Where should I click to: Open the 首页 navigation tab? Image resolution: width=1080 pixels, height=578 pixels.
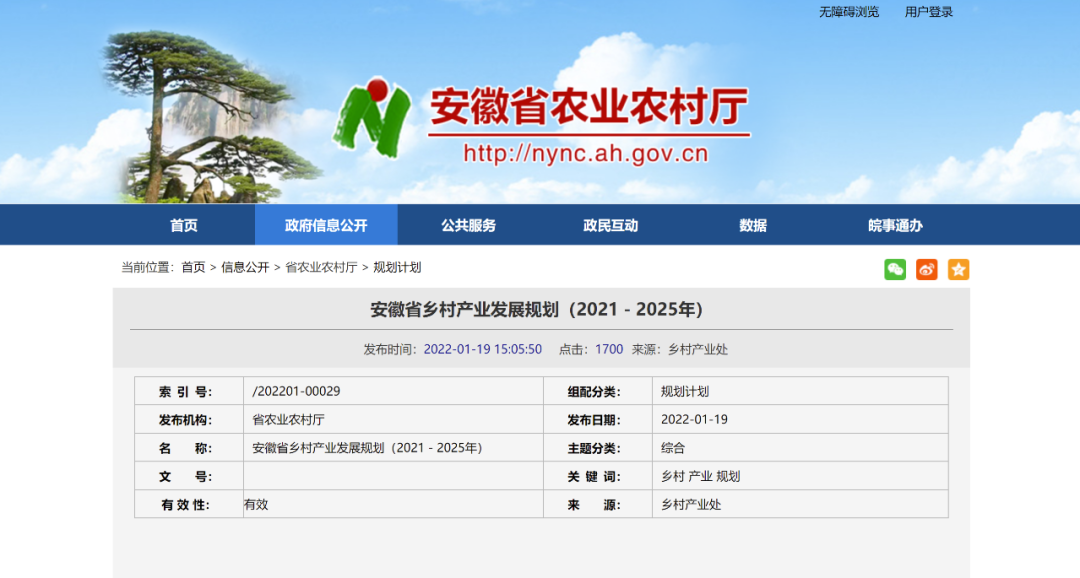point(184,225)
